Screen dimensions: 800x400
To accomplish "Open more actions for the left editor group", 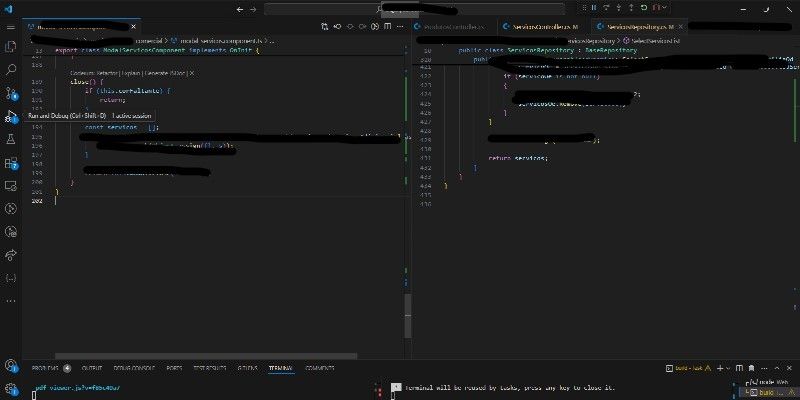I will click(401, 27).
